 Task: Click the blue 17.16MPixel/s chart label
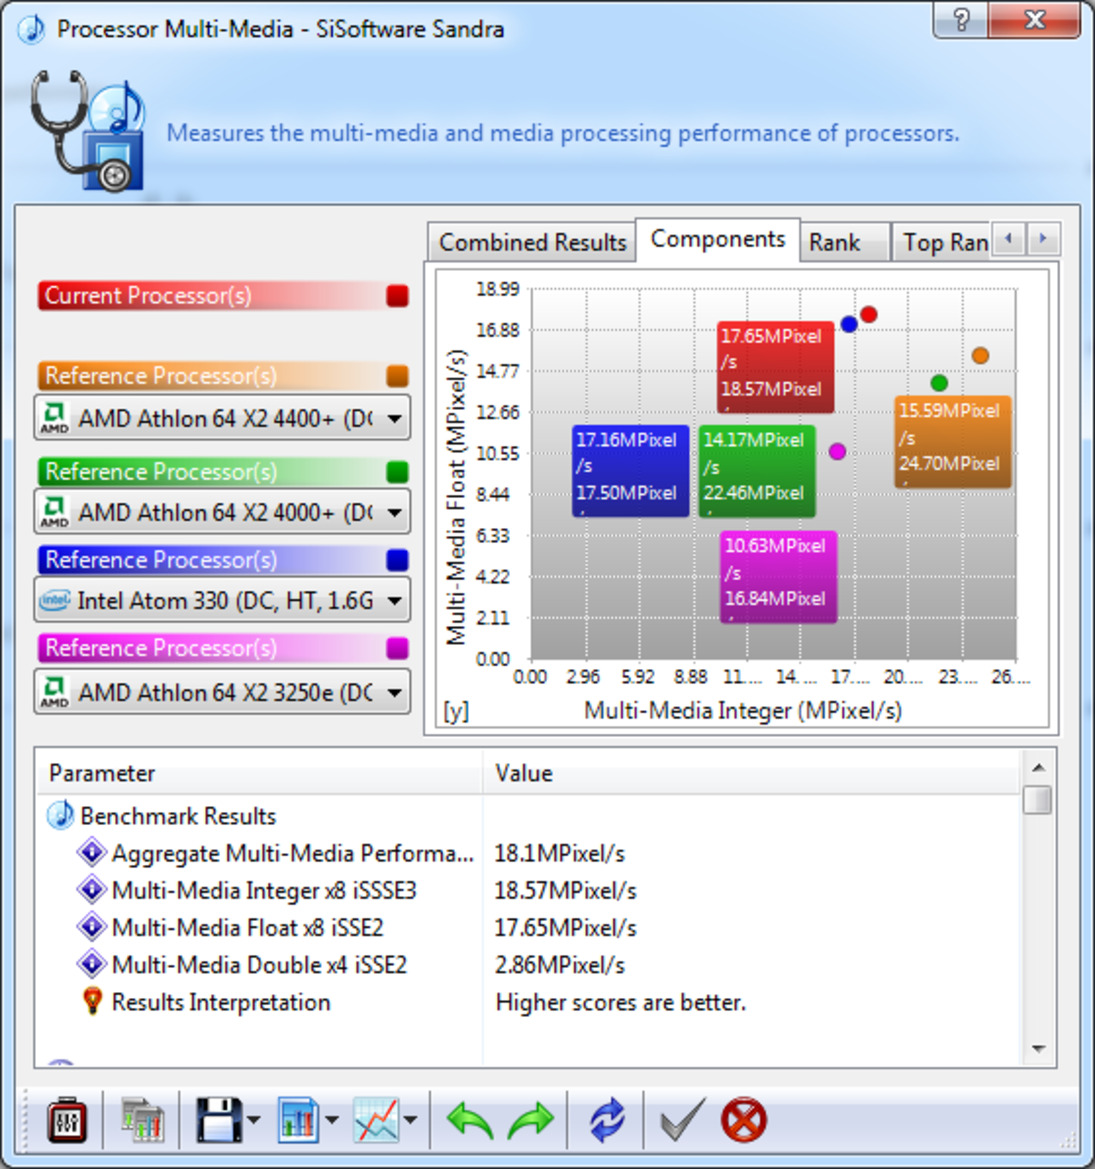631,470
